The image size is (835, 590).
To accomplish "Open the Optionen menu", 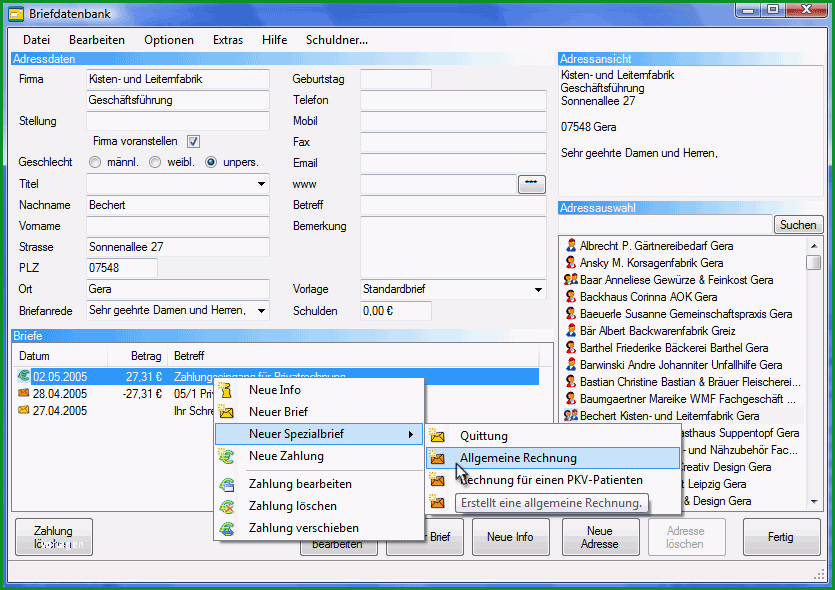I will click(169, 40).
